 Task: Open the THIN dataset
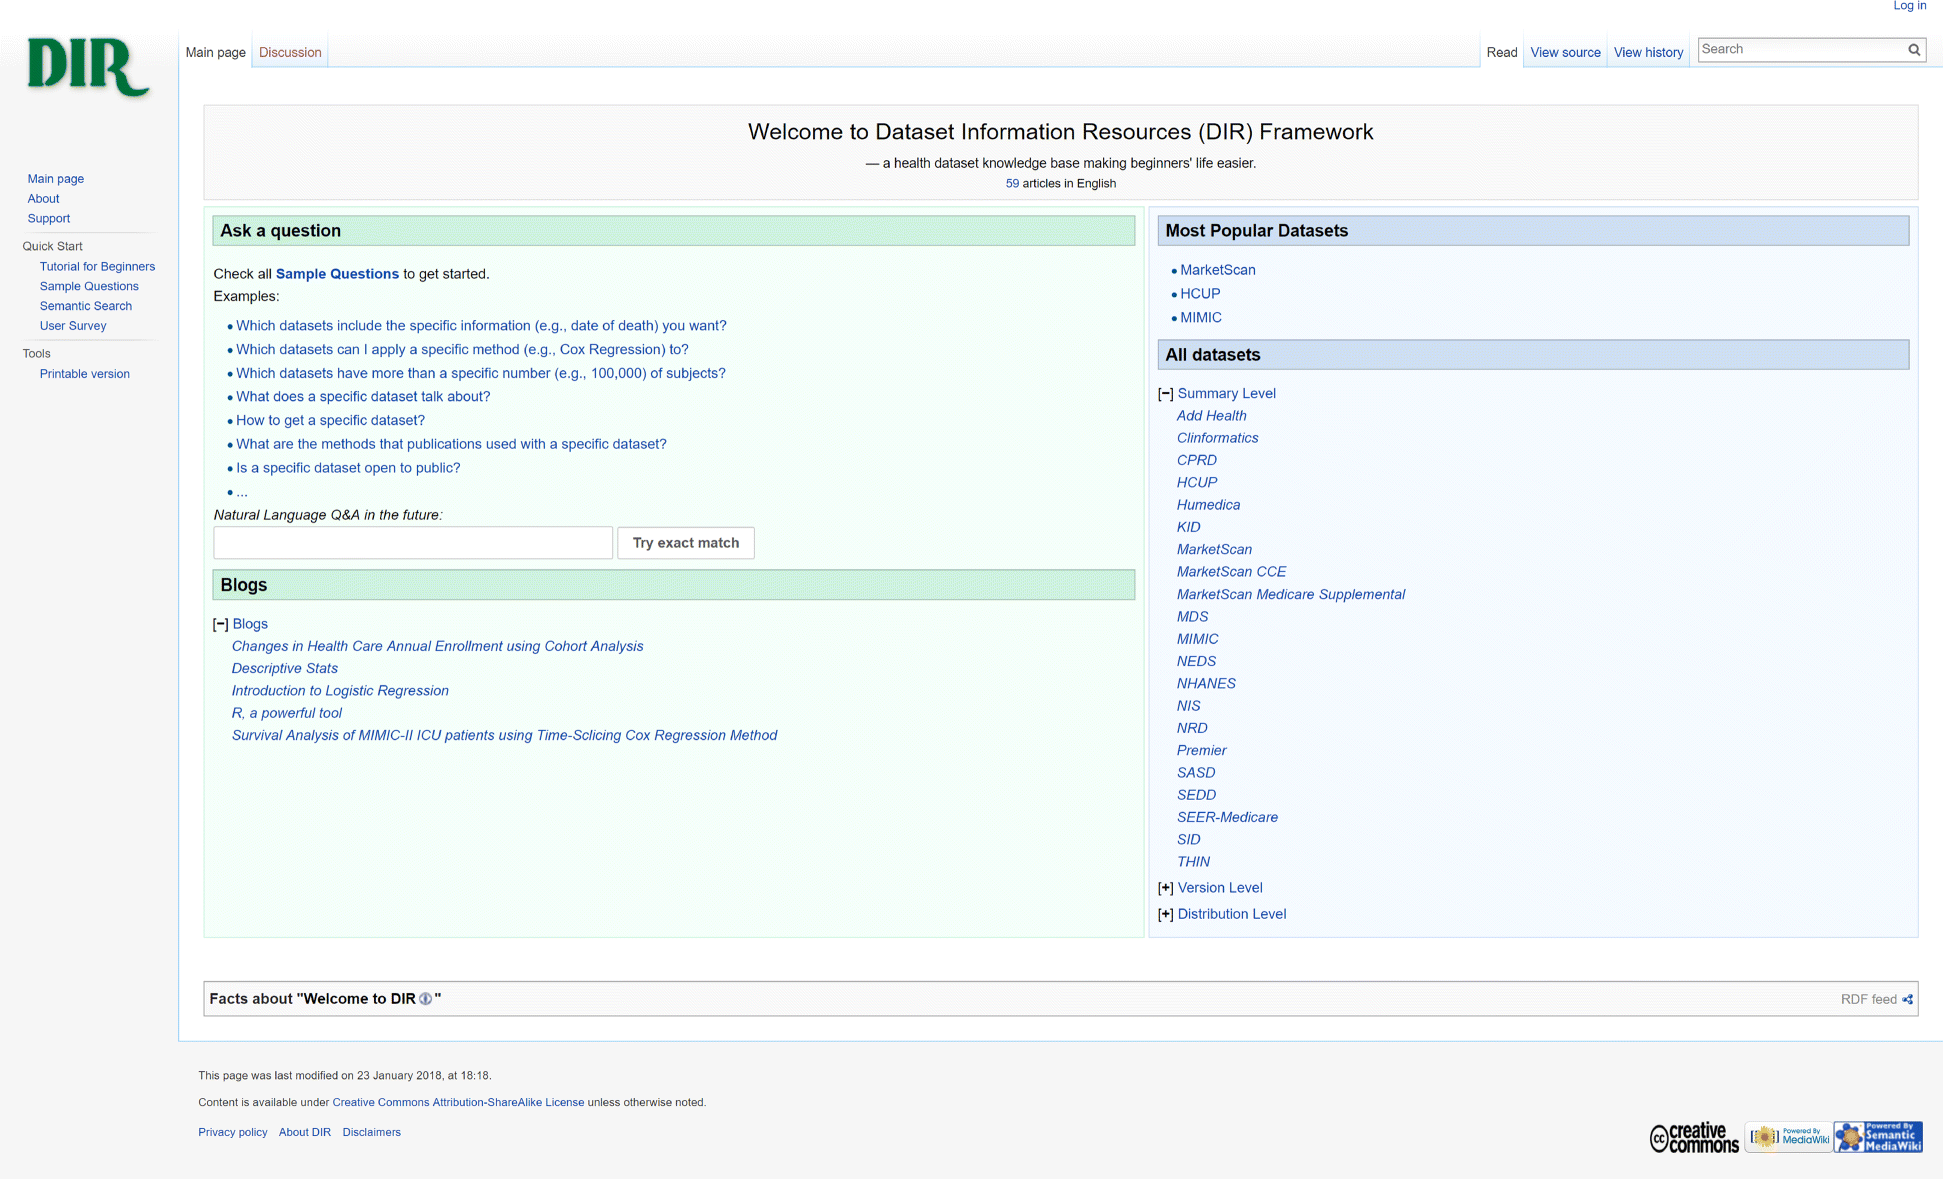point(1193,862)
